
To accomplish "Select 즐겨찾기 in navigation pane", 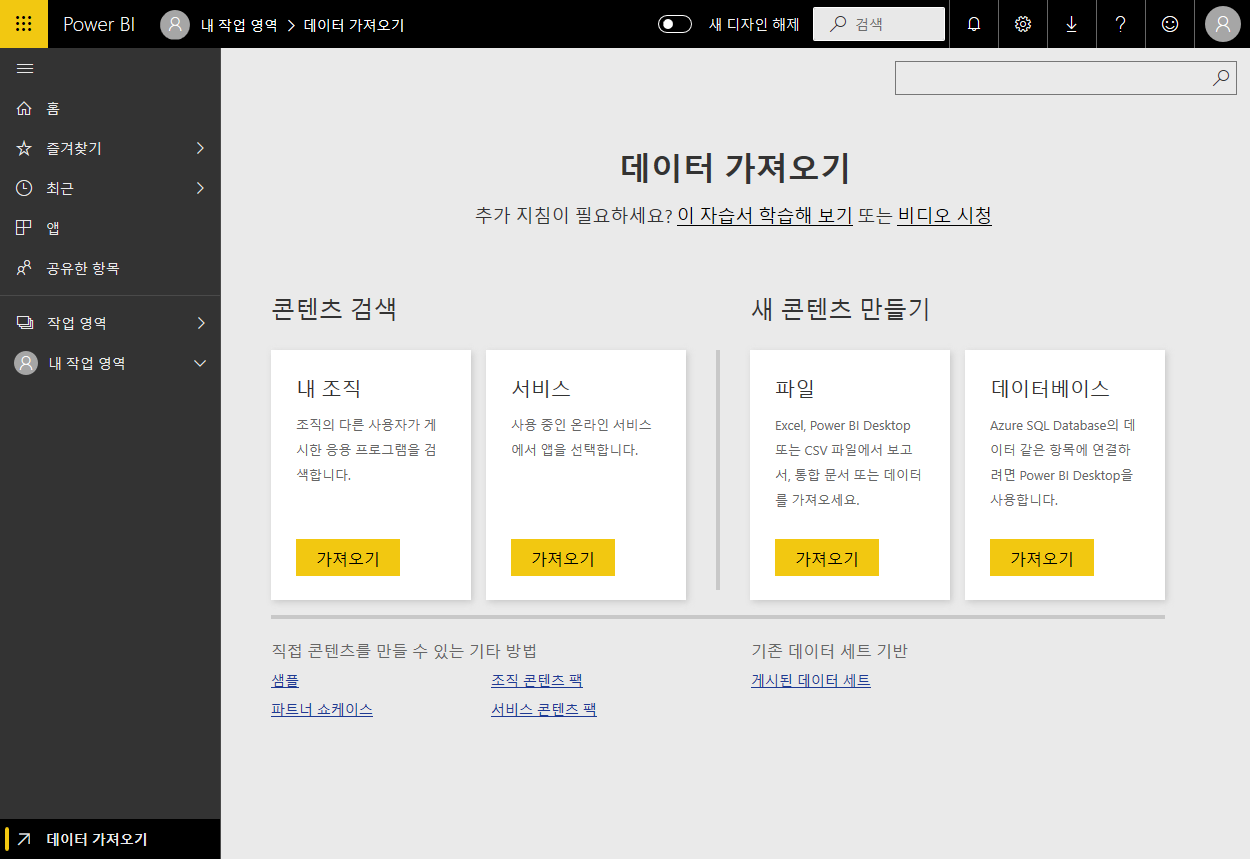I will point(110,148).
